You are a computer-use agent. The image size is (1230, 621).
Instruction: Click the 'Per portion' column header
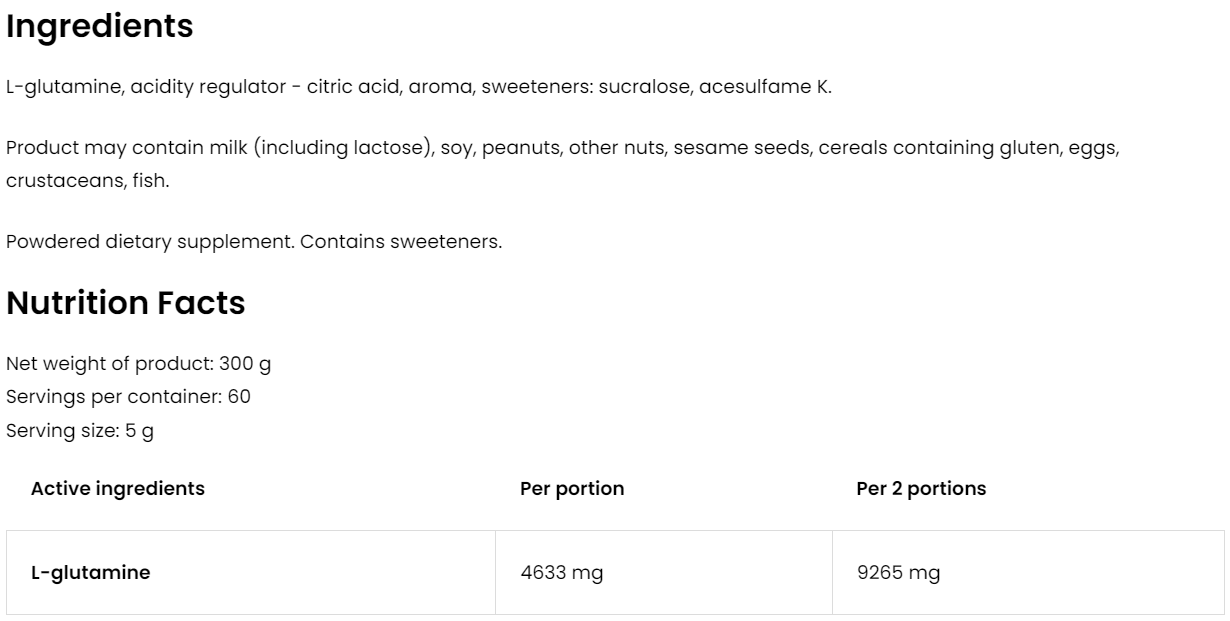coord(572,489)
